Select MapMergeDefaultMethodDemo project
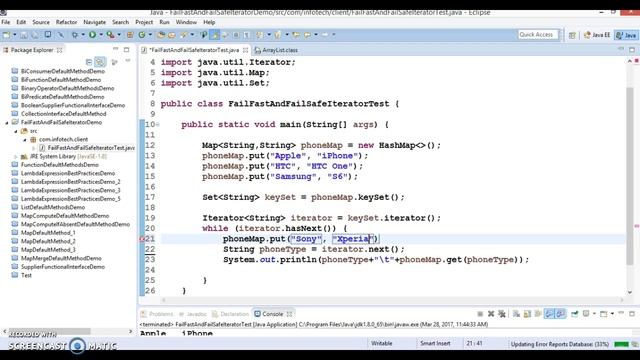This screenshot has height=360, width=640. click(x=61, y=258)
